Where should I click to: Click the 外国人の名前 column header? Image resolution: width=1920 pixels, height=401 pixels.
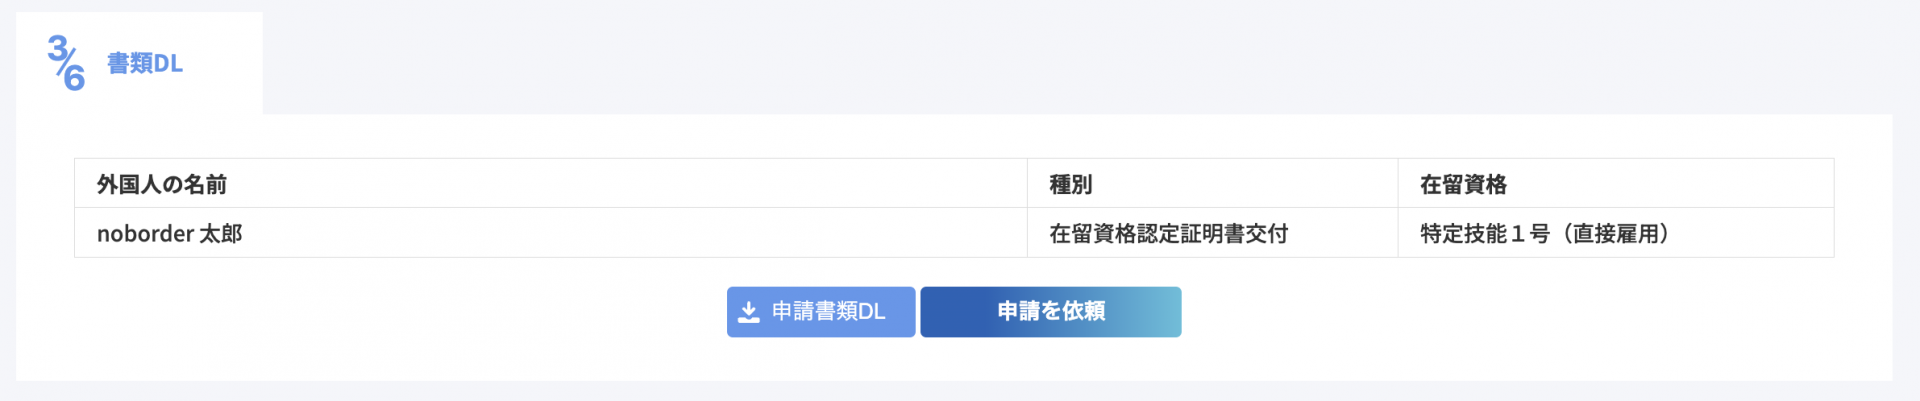(161, 184)
